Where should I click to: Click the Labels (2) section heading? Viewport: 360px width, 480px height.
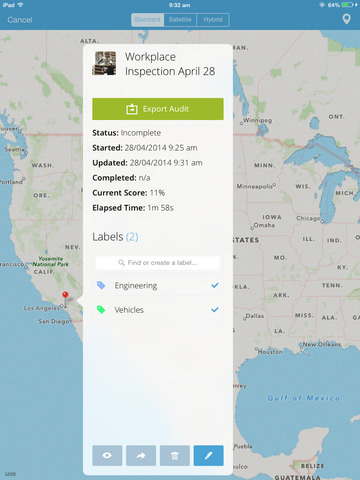click(x=115, y=237)
